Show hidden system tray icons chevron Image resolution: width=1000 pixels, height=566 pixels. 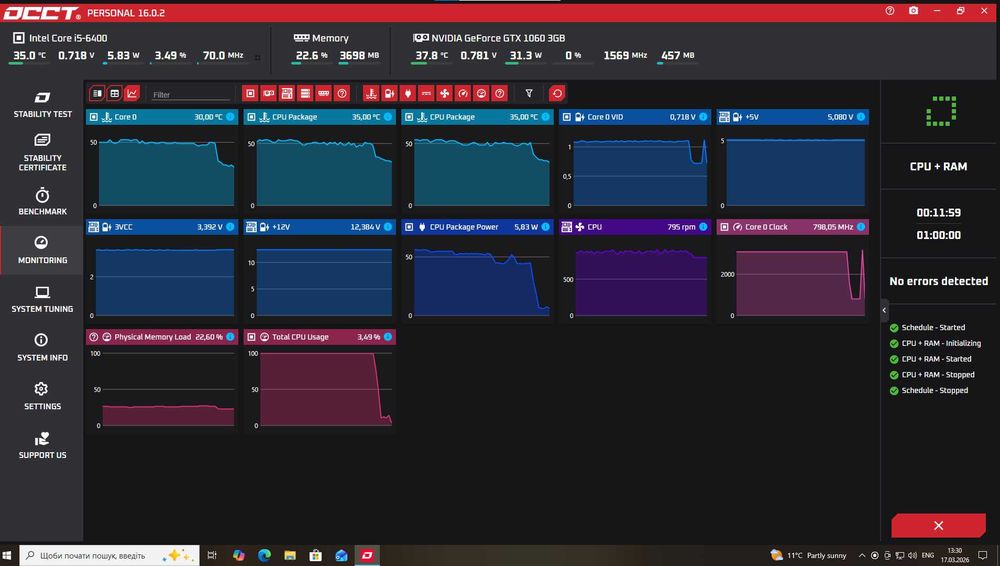coord(862,555)
